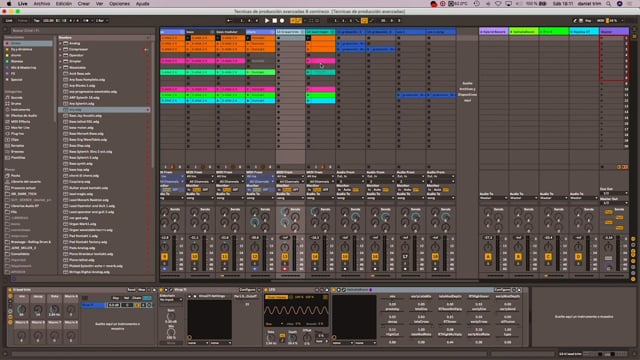Click the LFO Rate knob
640x360 pixels.
tap(271, 338)
